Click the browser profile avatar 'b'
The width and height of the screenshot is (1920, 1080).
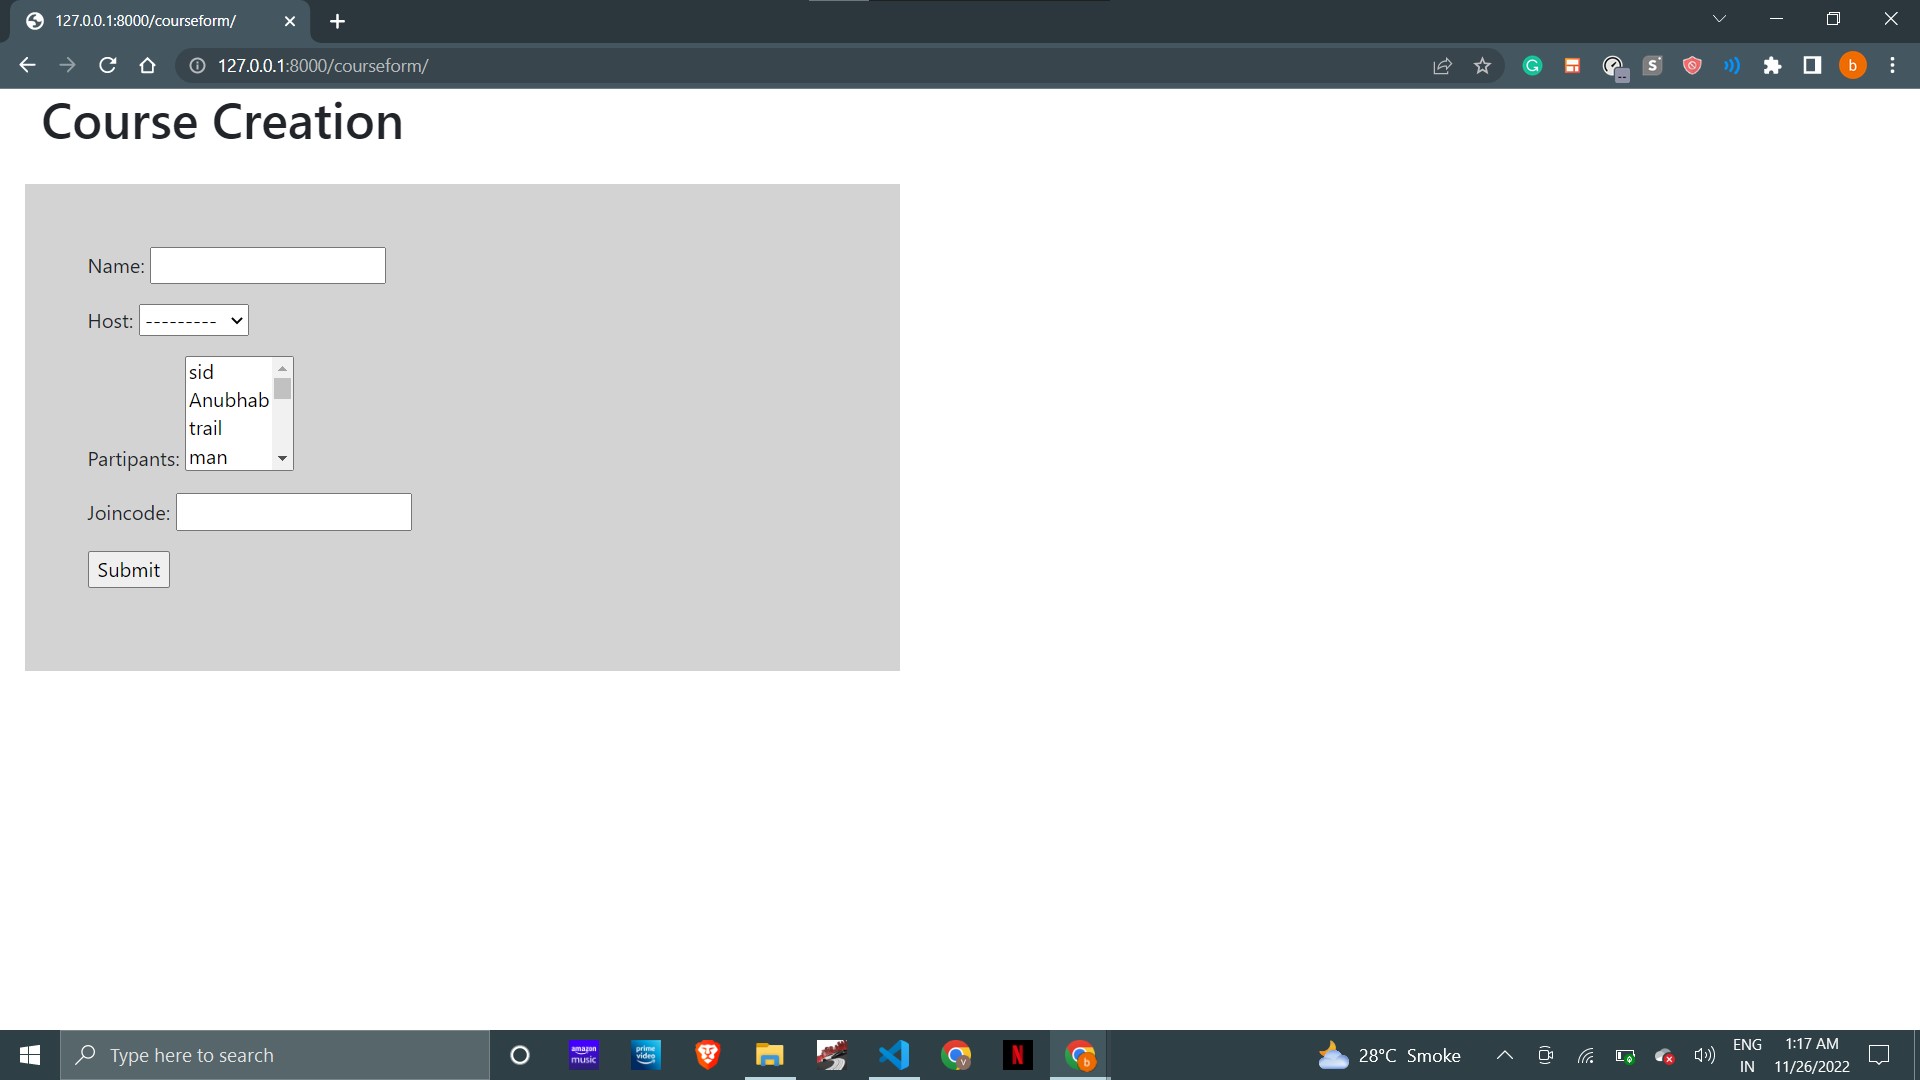tap(1852, 65)
